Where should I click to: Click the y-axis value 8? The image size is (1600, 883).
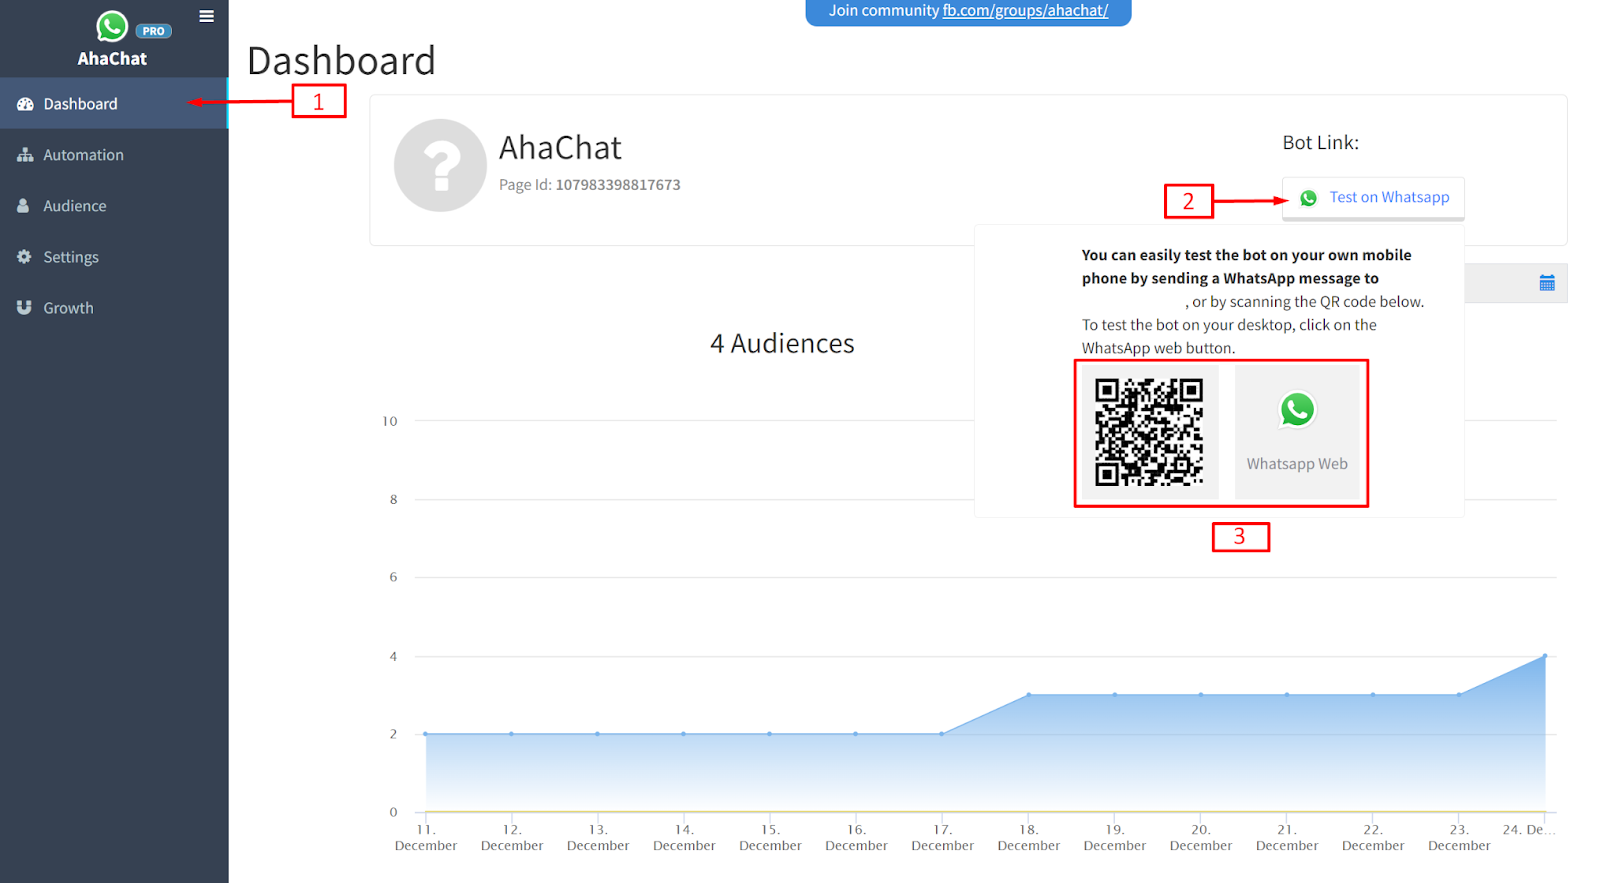point(394,500)
